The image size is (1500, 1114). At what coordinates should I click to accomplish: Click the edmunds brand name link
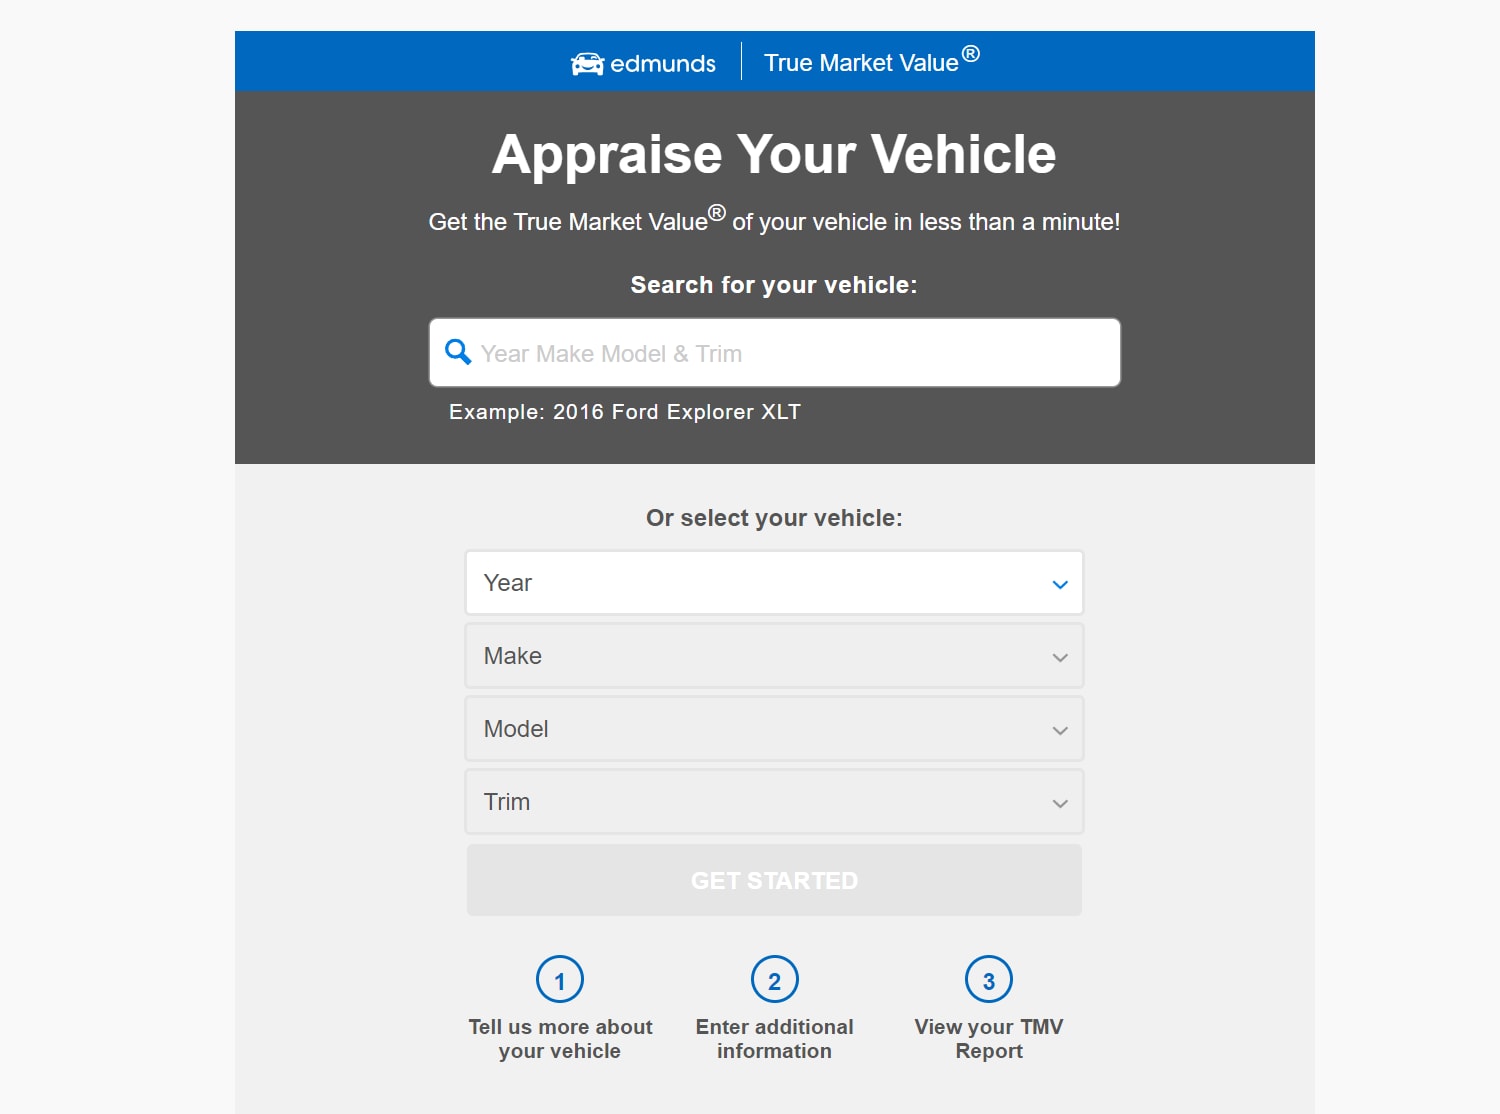(x=663, y=64)
